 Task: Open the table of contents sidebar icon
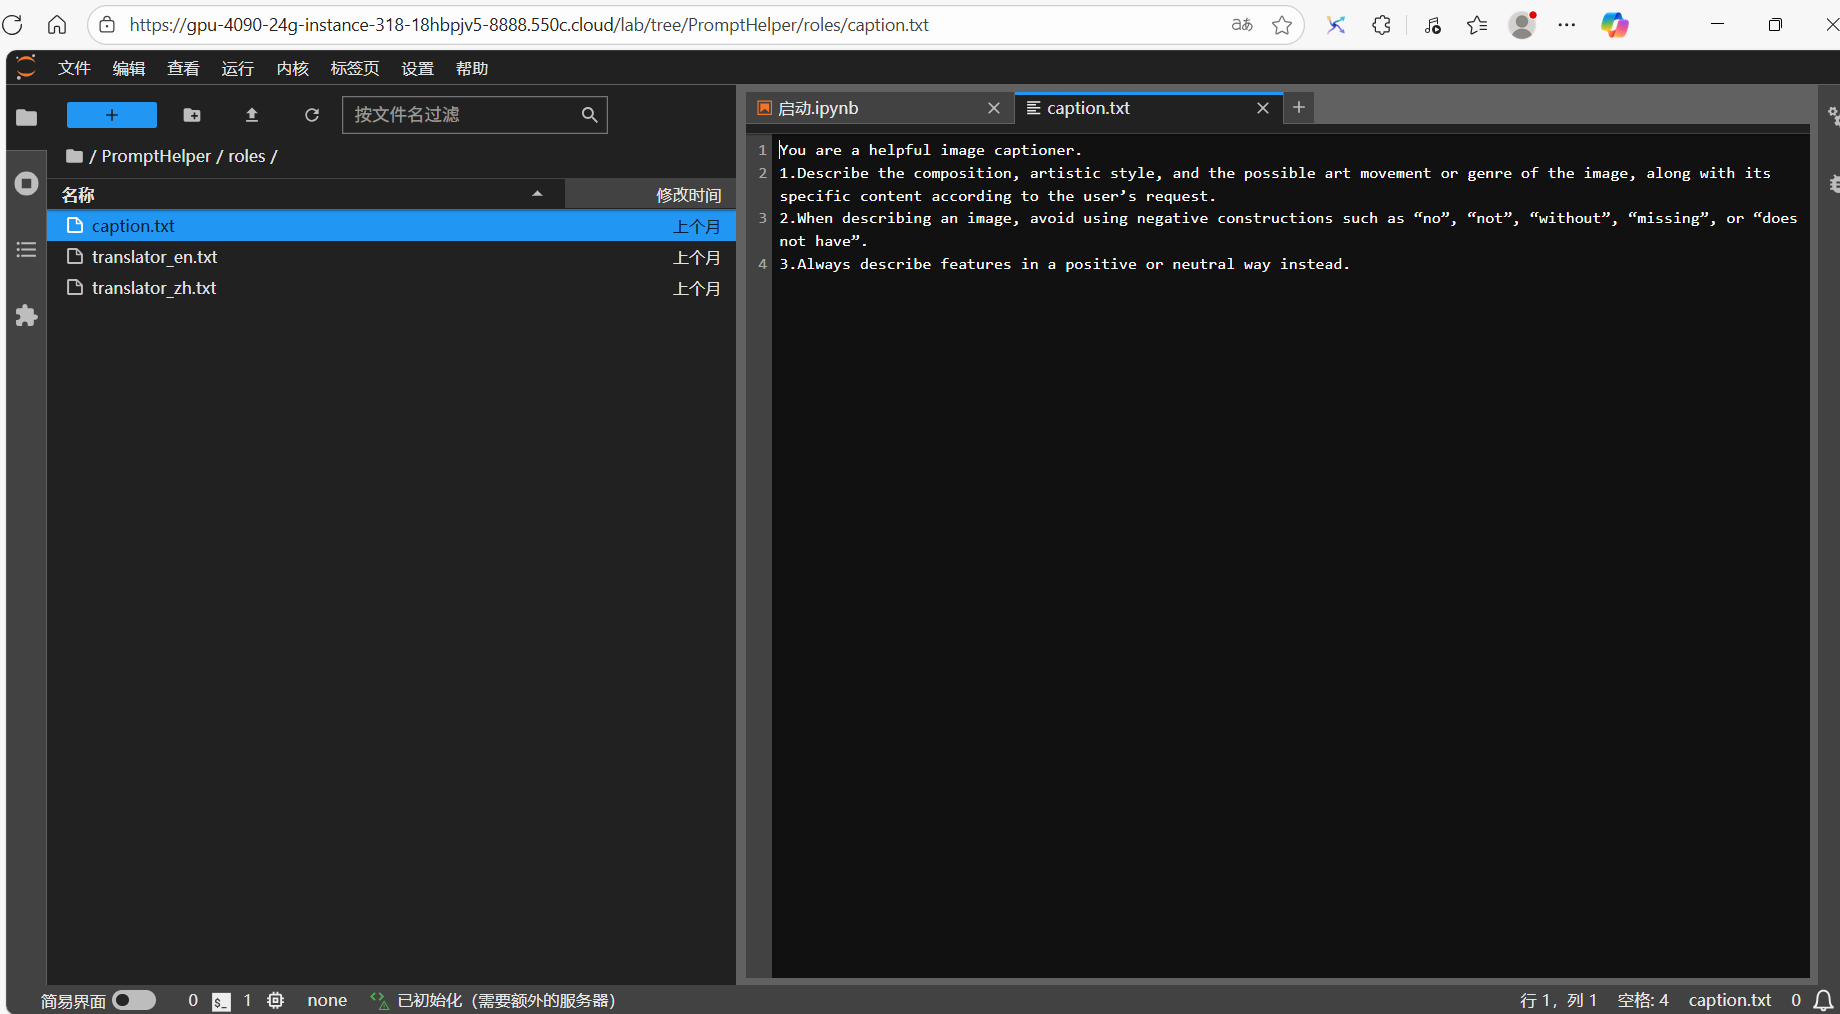pyautogui.click(x=27, y=250)
